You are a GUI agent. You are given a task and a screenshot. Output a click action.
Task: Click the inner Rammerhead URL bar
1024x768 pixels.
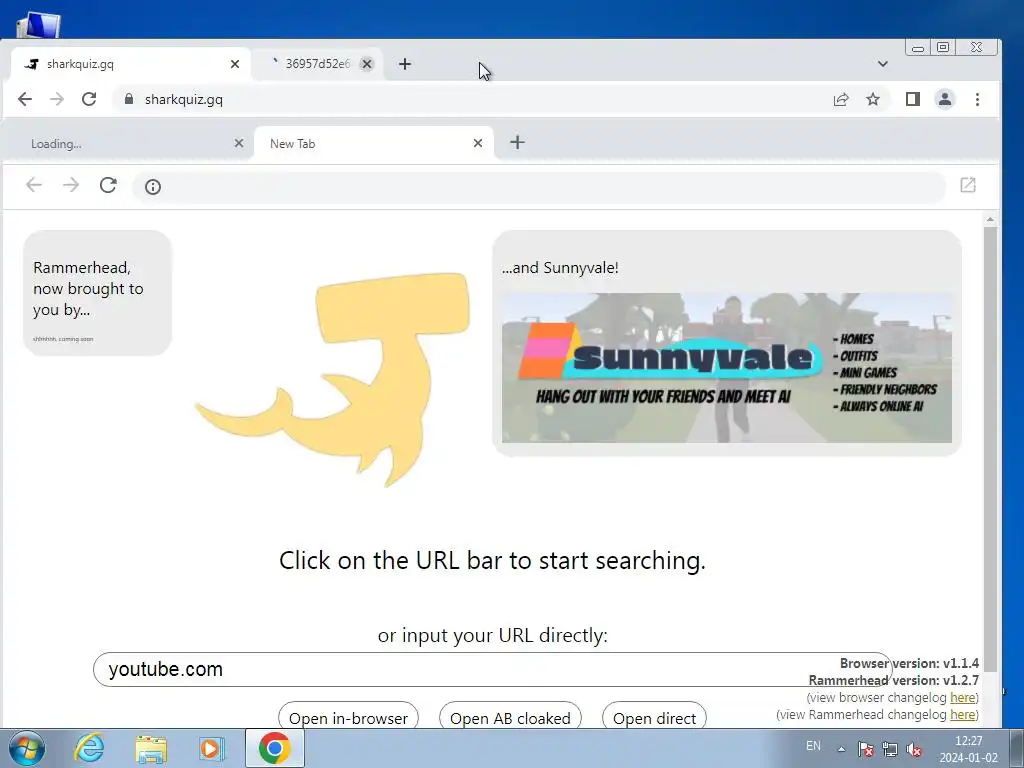click(539, 187)
